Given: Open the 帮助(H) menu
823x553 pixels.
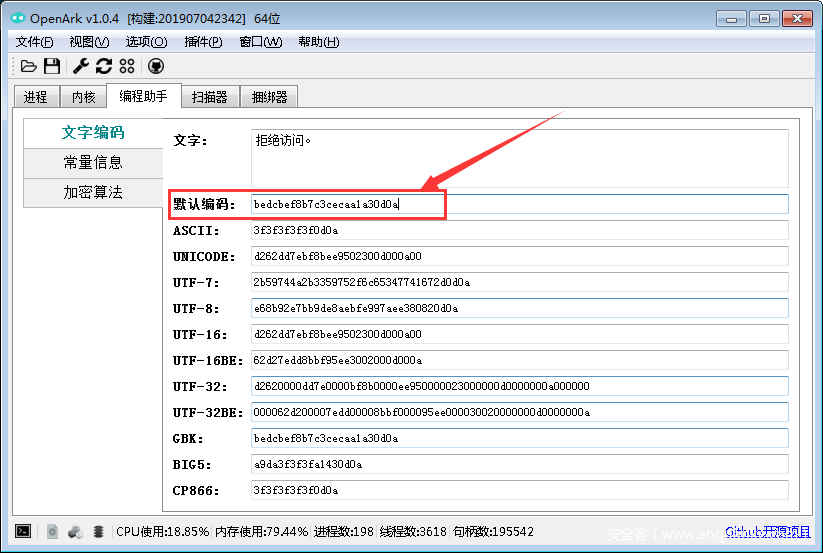Looking at the screenshot, I should (318, 42).
